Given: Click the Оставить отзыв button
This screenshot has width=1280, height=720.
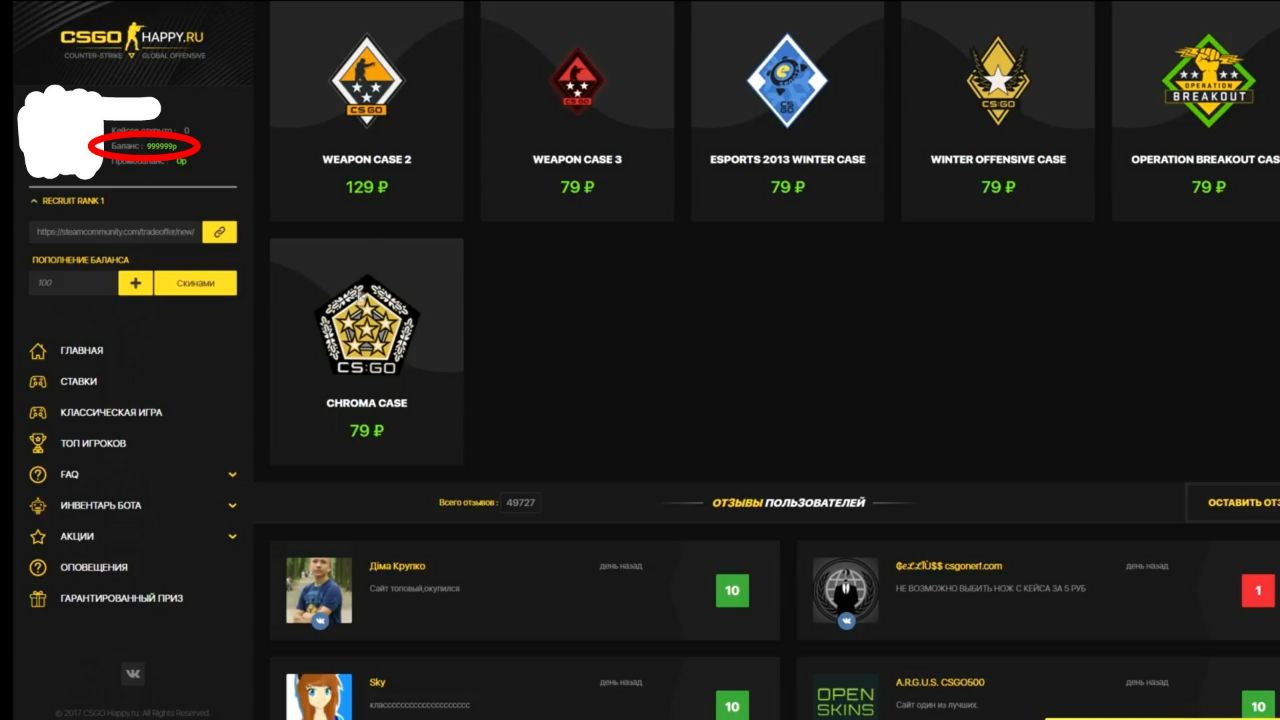Looking at the screenshot, I should click(1233, 502).
